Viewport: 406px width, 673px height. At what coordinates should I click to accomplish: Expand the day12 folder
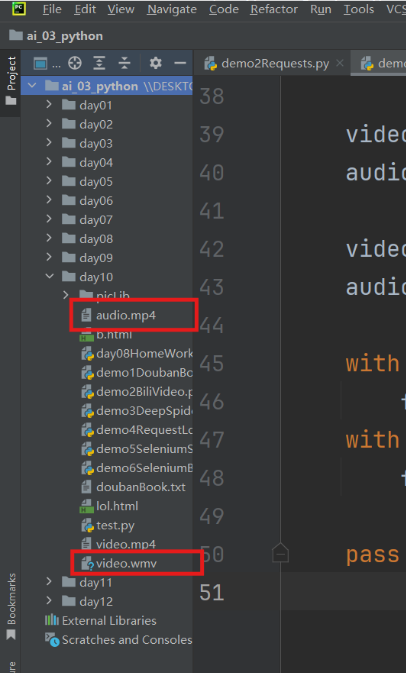tap(49, 601)
